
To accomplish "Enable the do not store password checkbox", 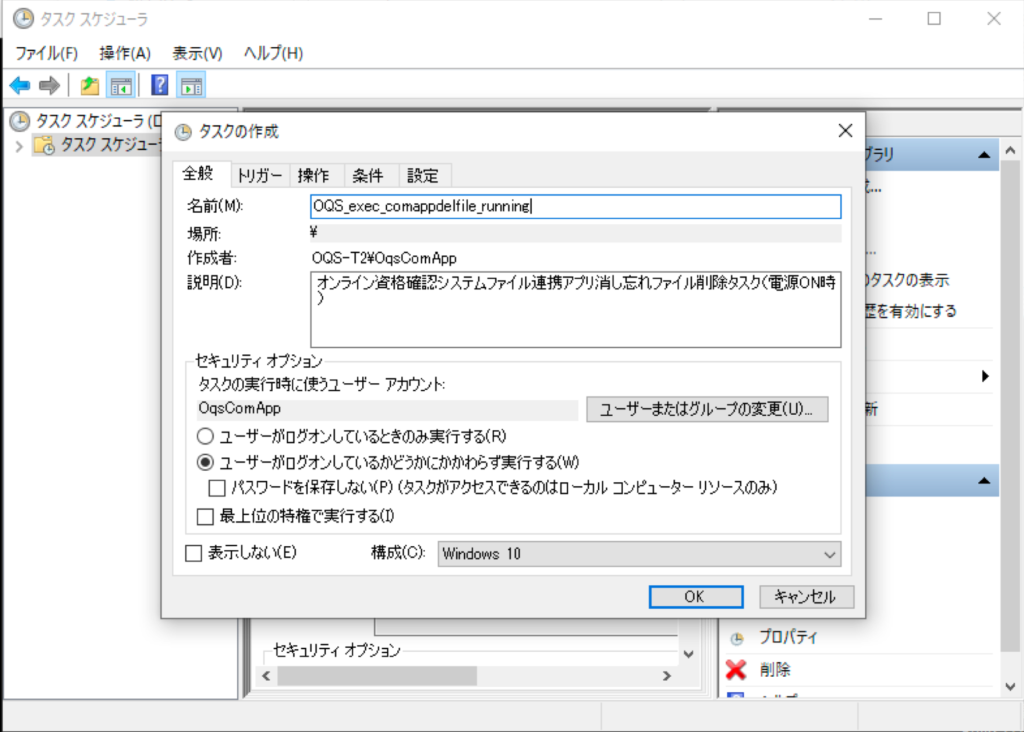I will click(x=216, y=488).
